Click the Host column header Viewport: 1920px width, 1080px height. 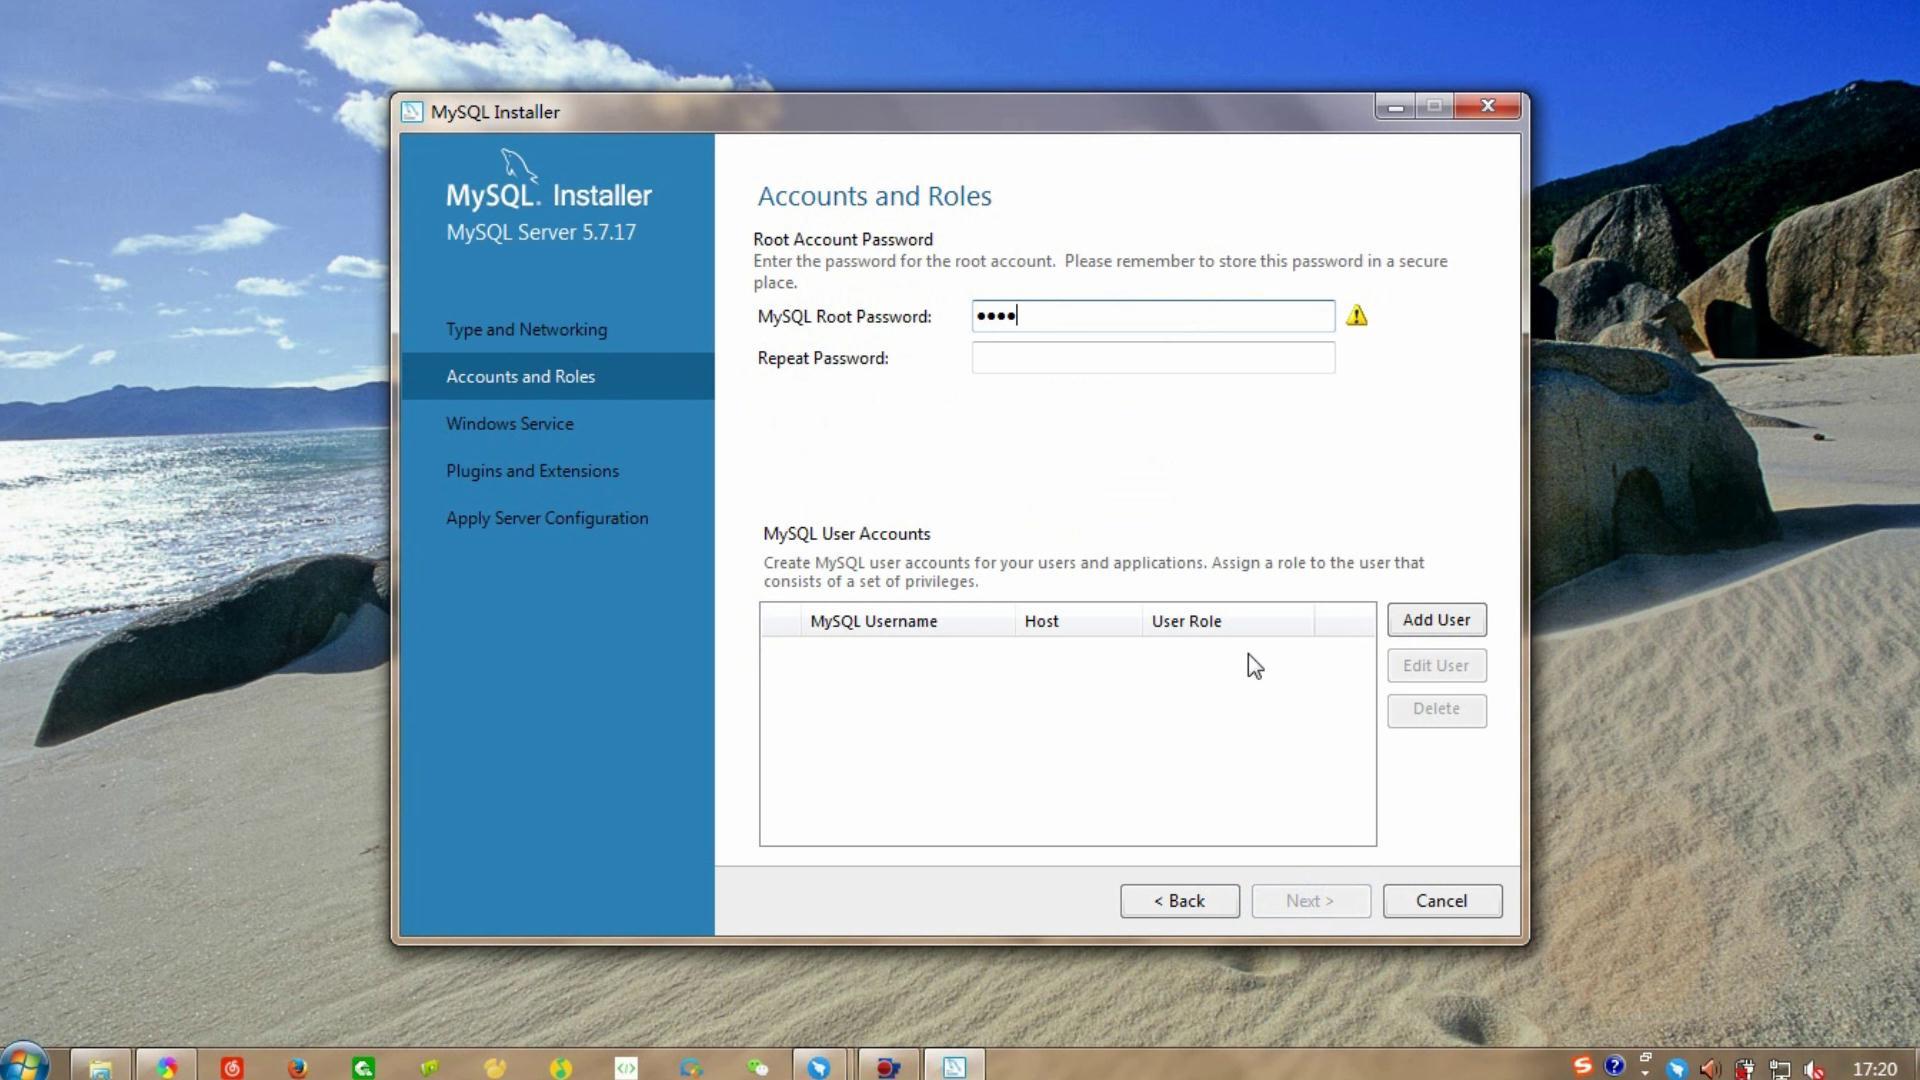click(1078, 621)
